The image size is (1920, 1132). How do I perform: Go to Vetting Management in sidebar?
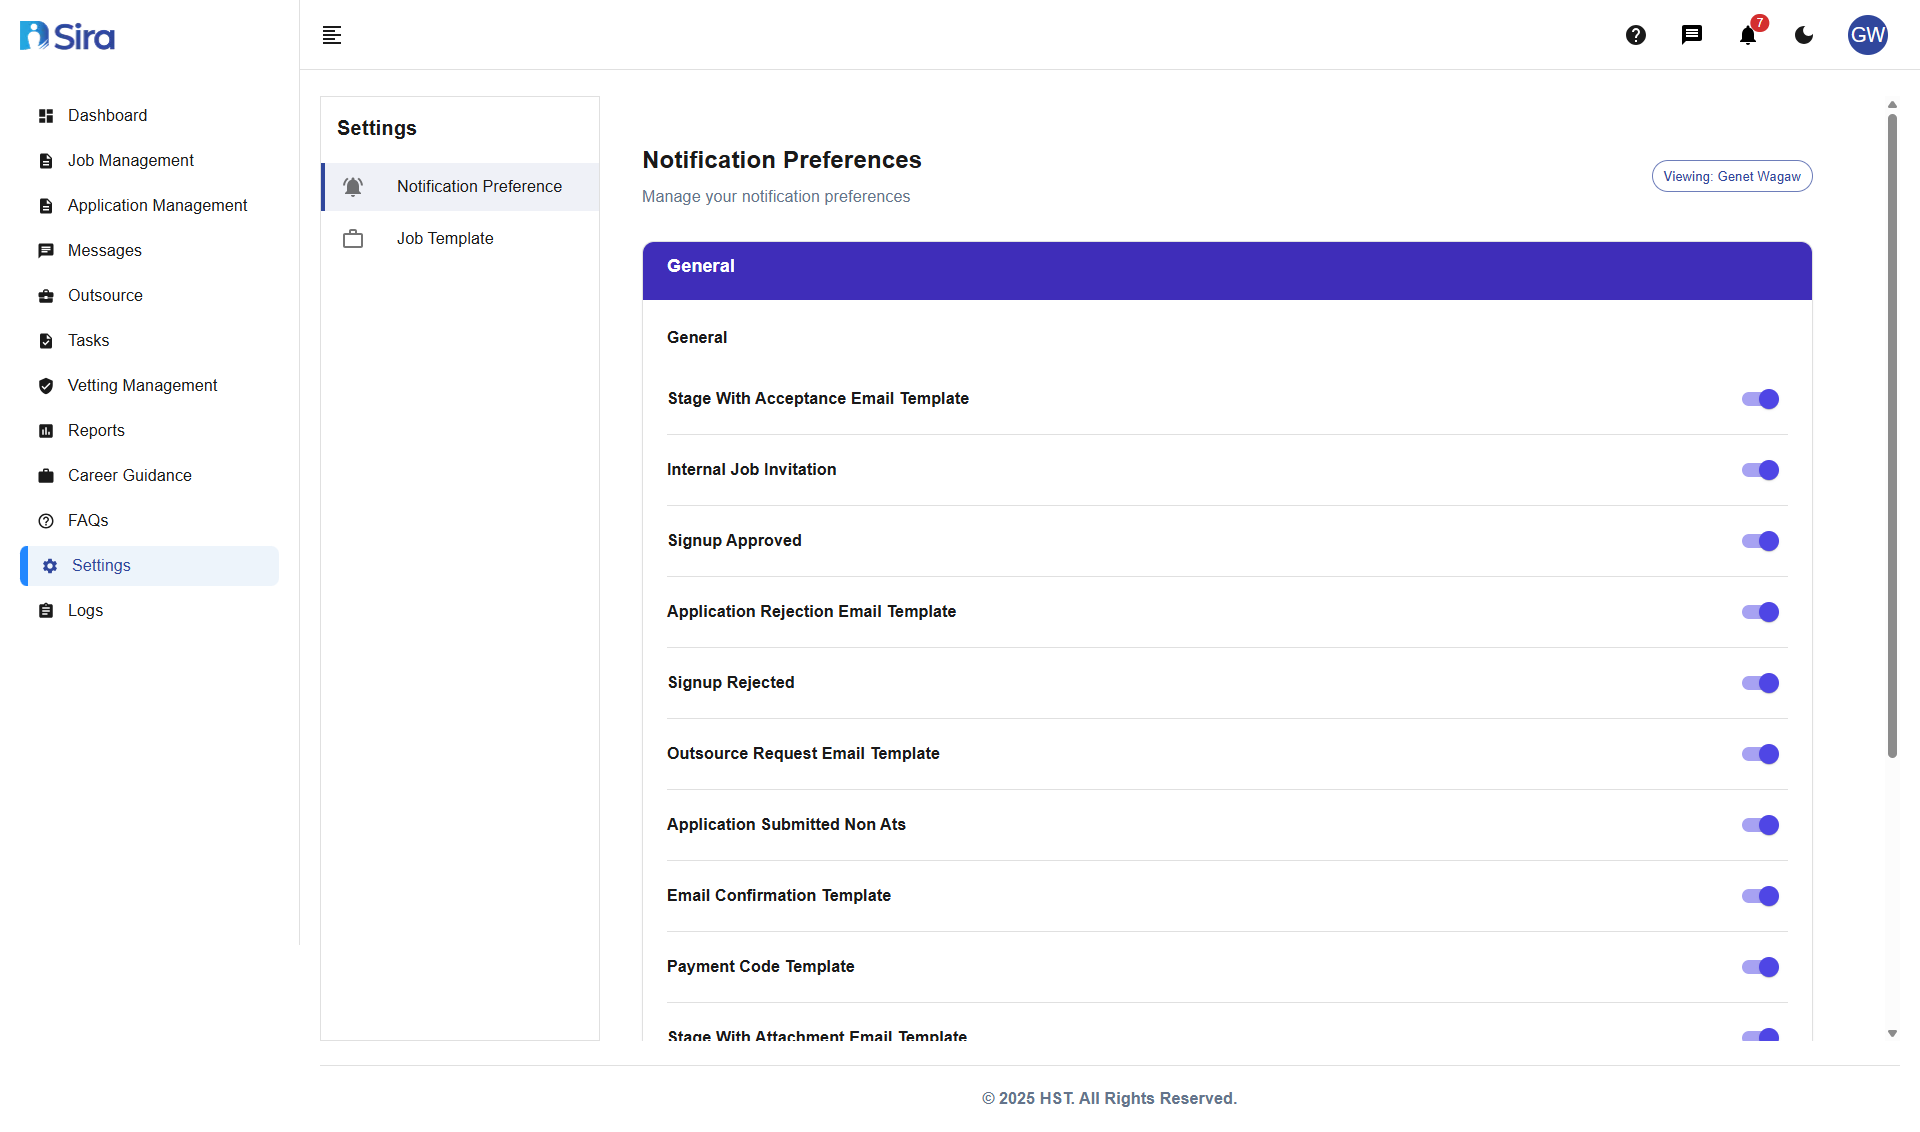click(142, 386)
